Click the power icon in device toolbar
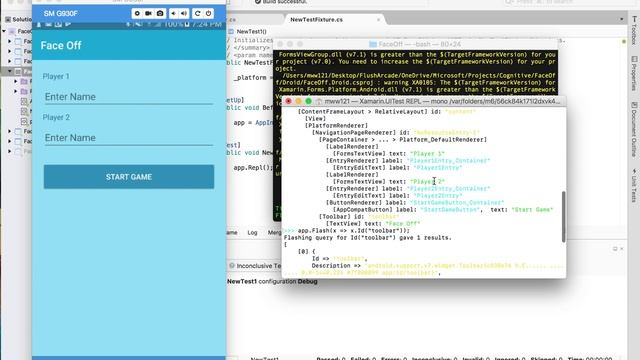Screen dimensions: 640x360 point(209,13)
